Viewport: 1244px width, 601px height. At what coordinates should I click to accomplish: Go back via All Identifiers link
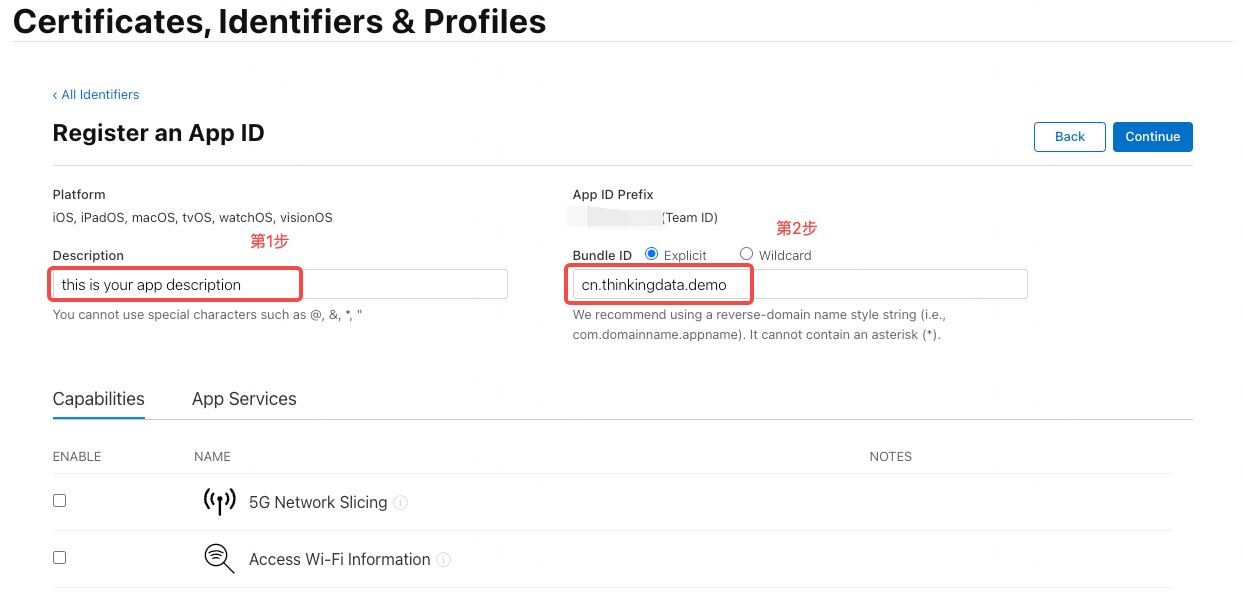[96, 95]
